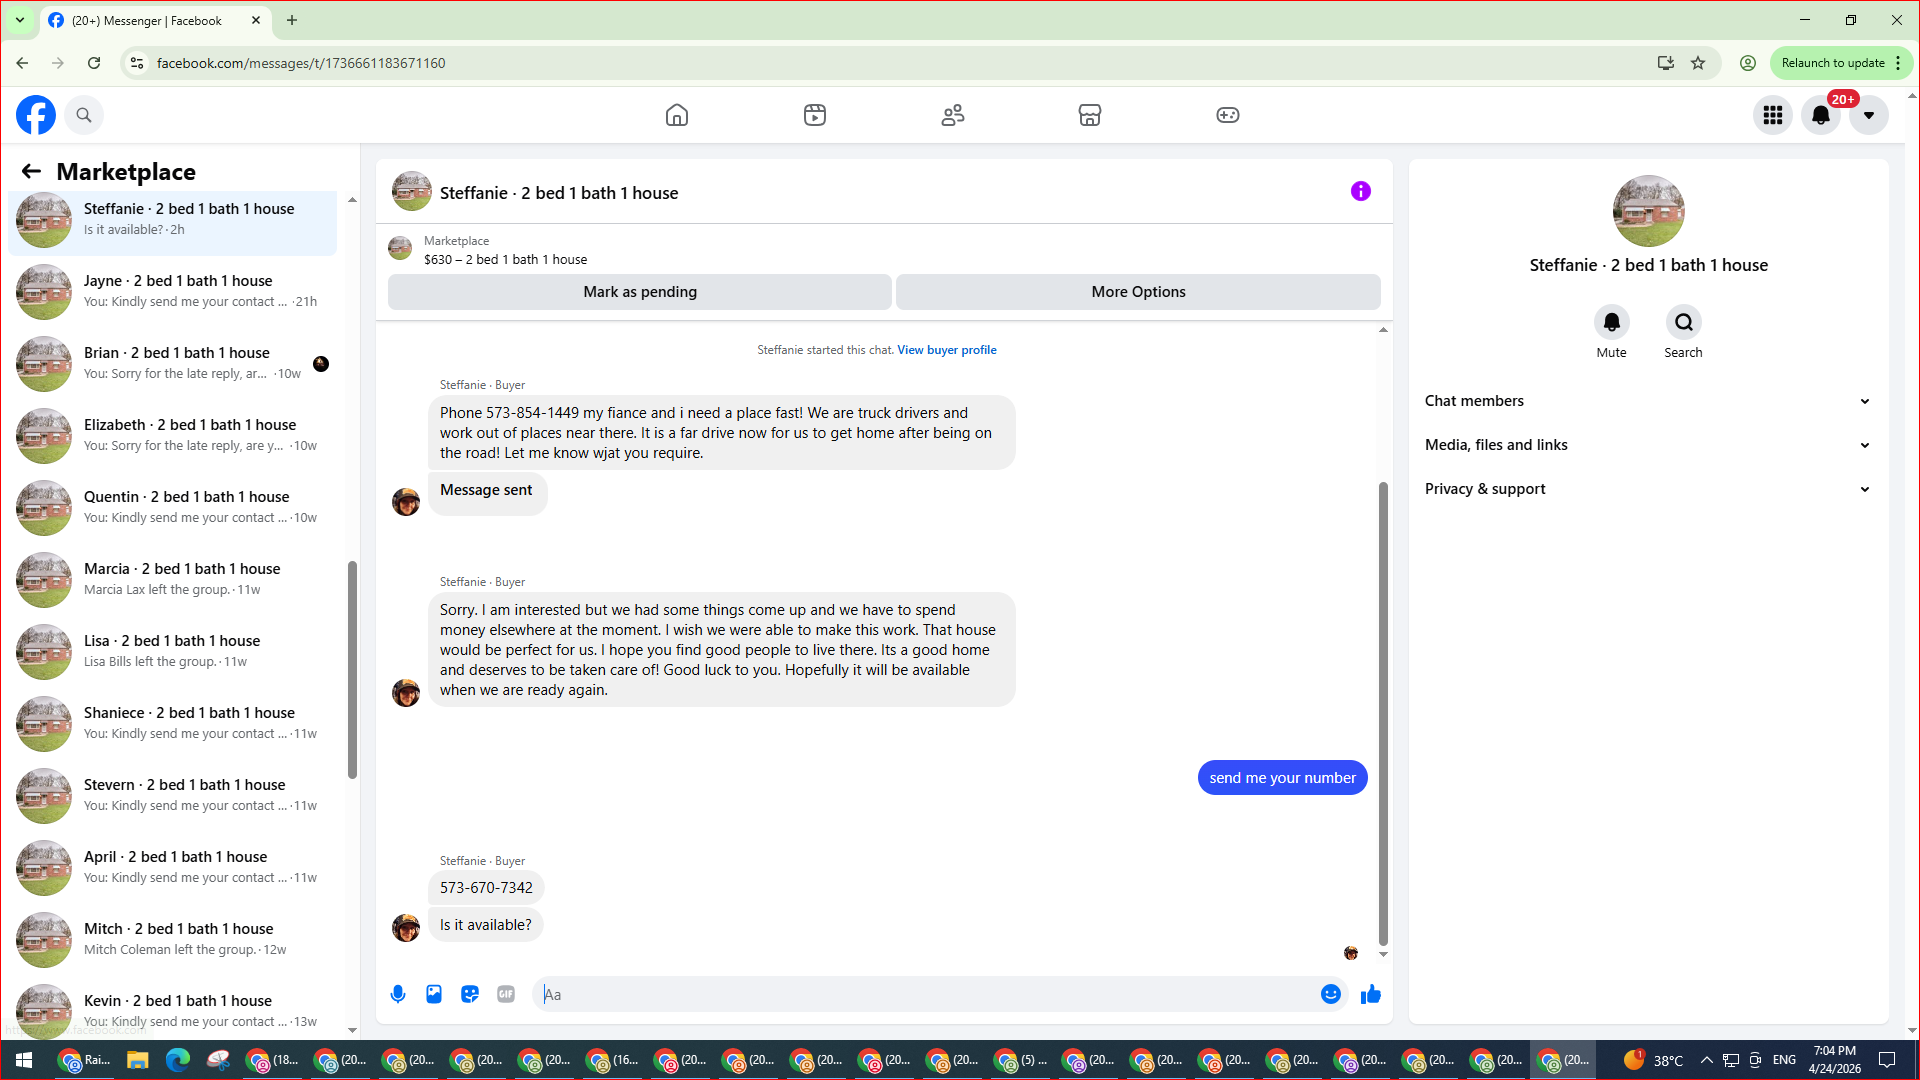The width and height of the screenshot is (1920, 1080).
Task: Reload the browser page
Action: click(x=94, y=63)
